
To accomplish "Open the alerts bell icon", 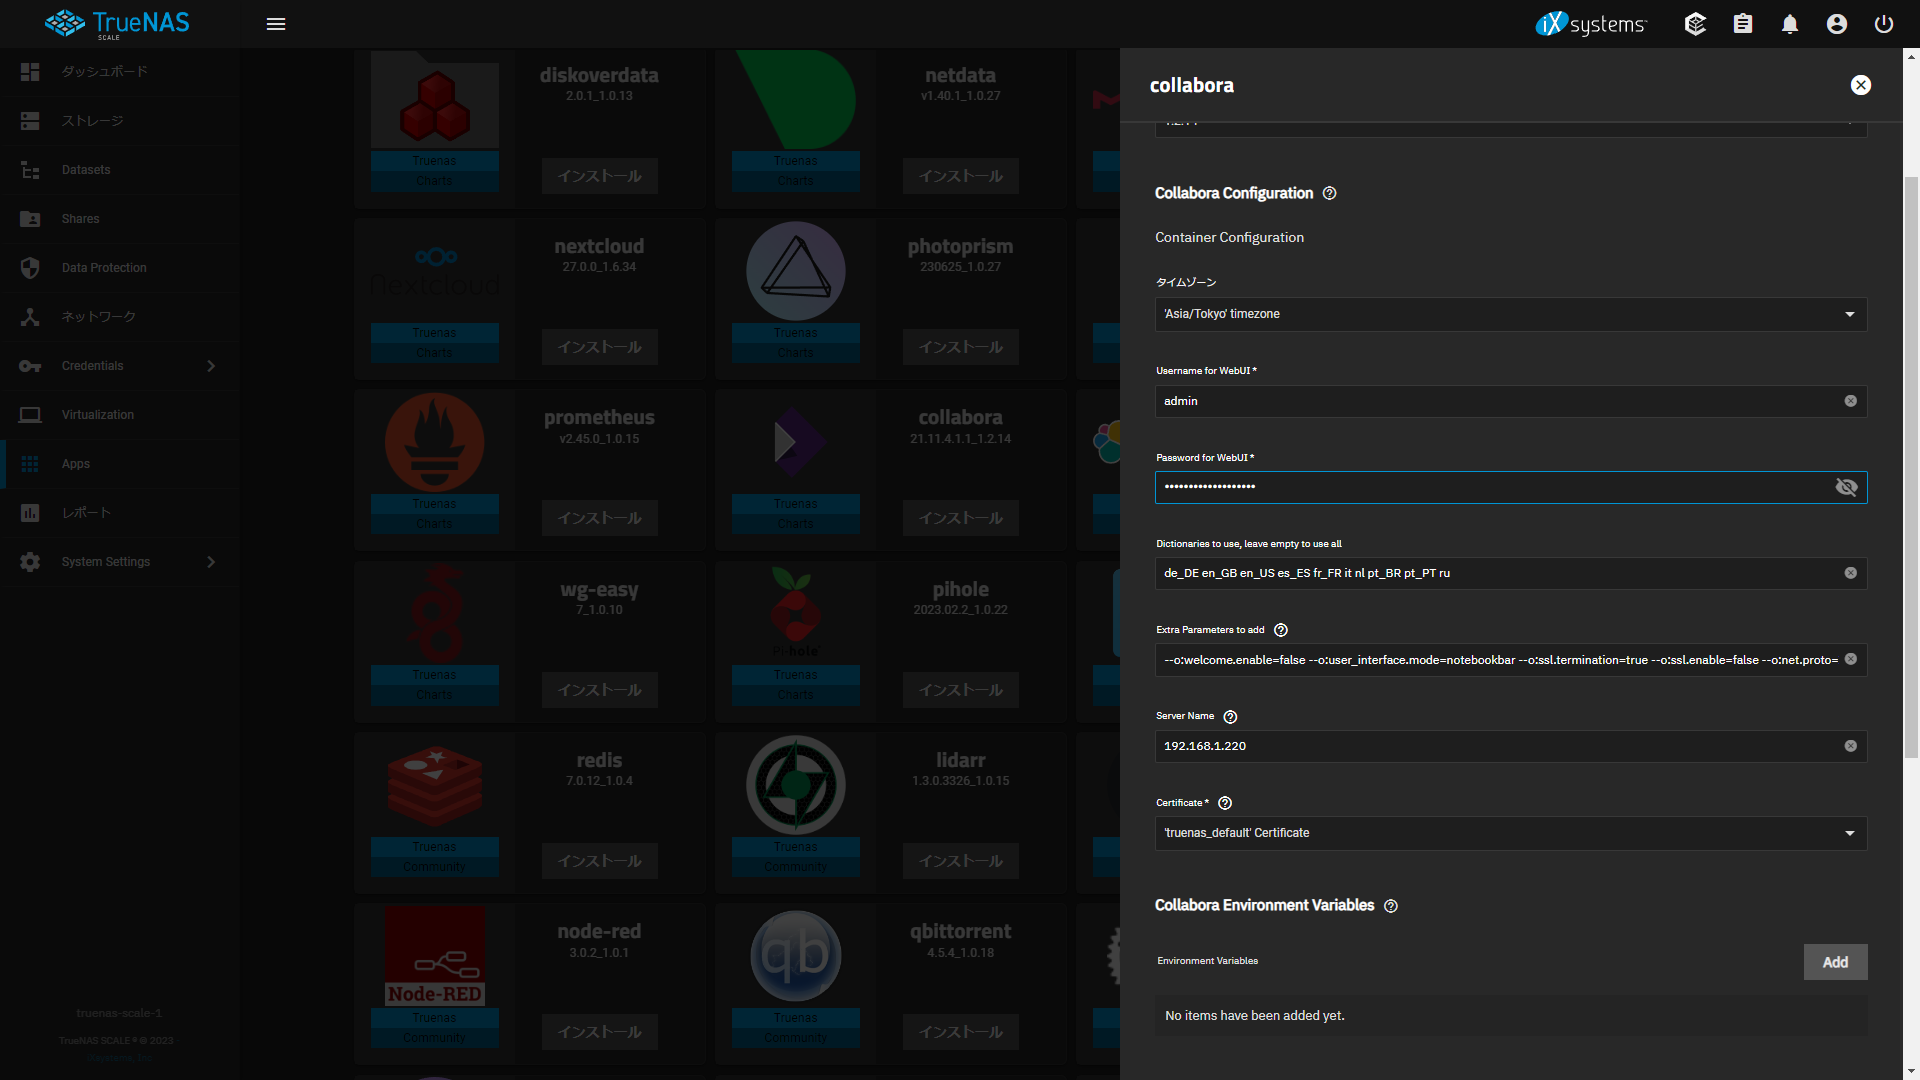I will click(1790, 24).
